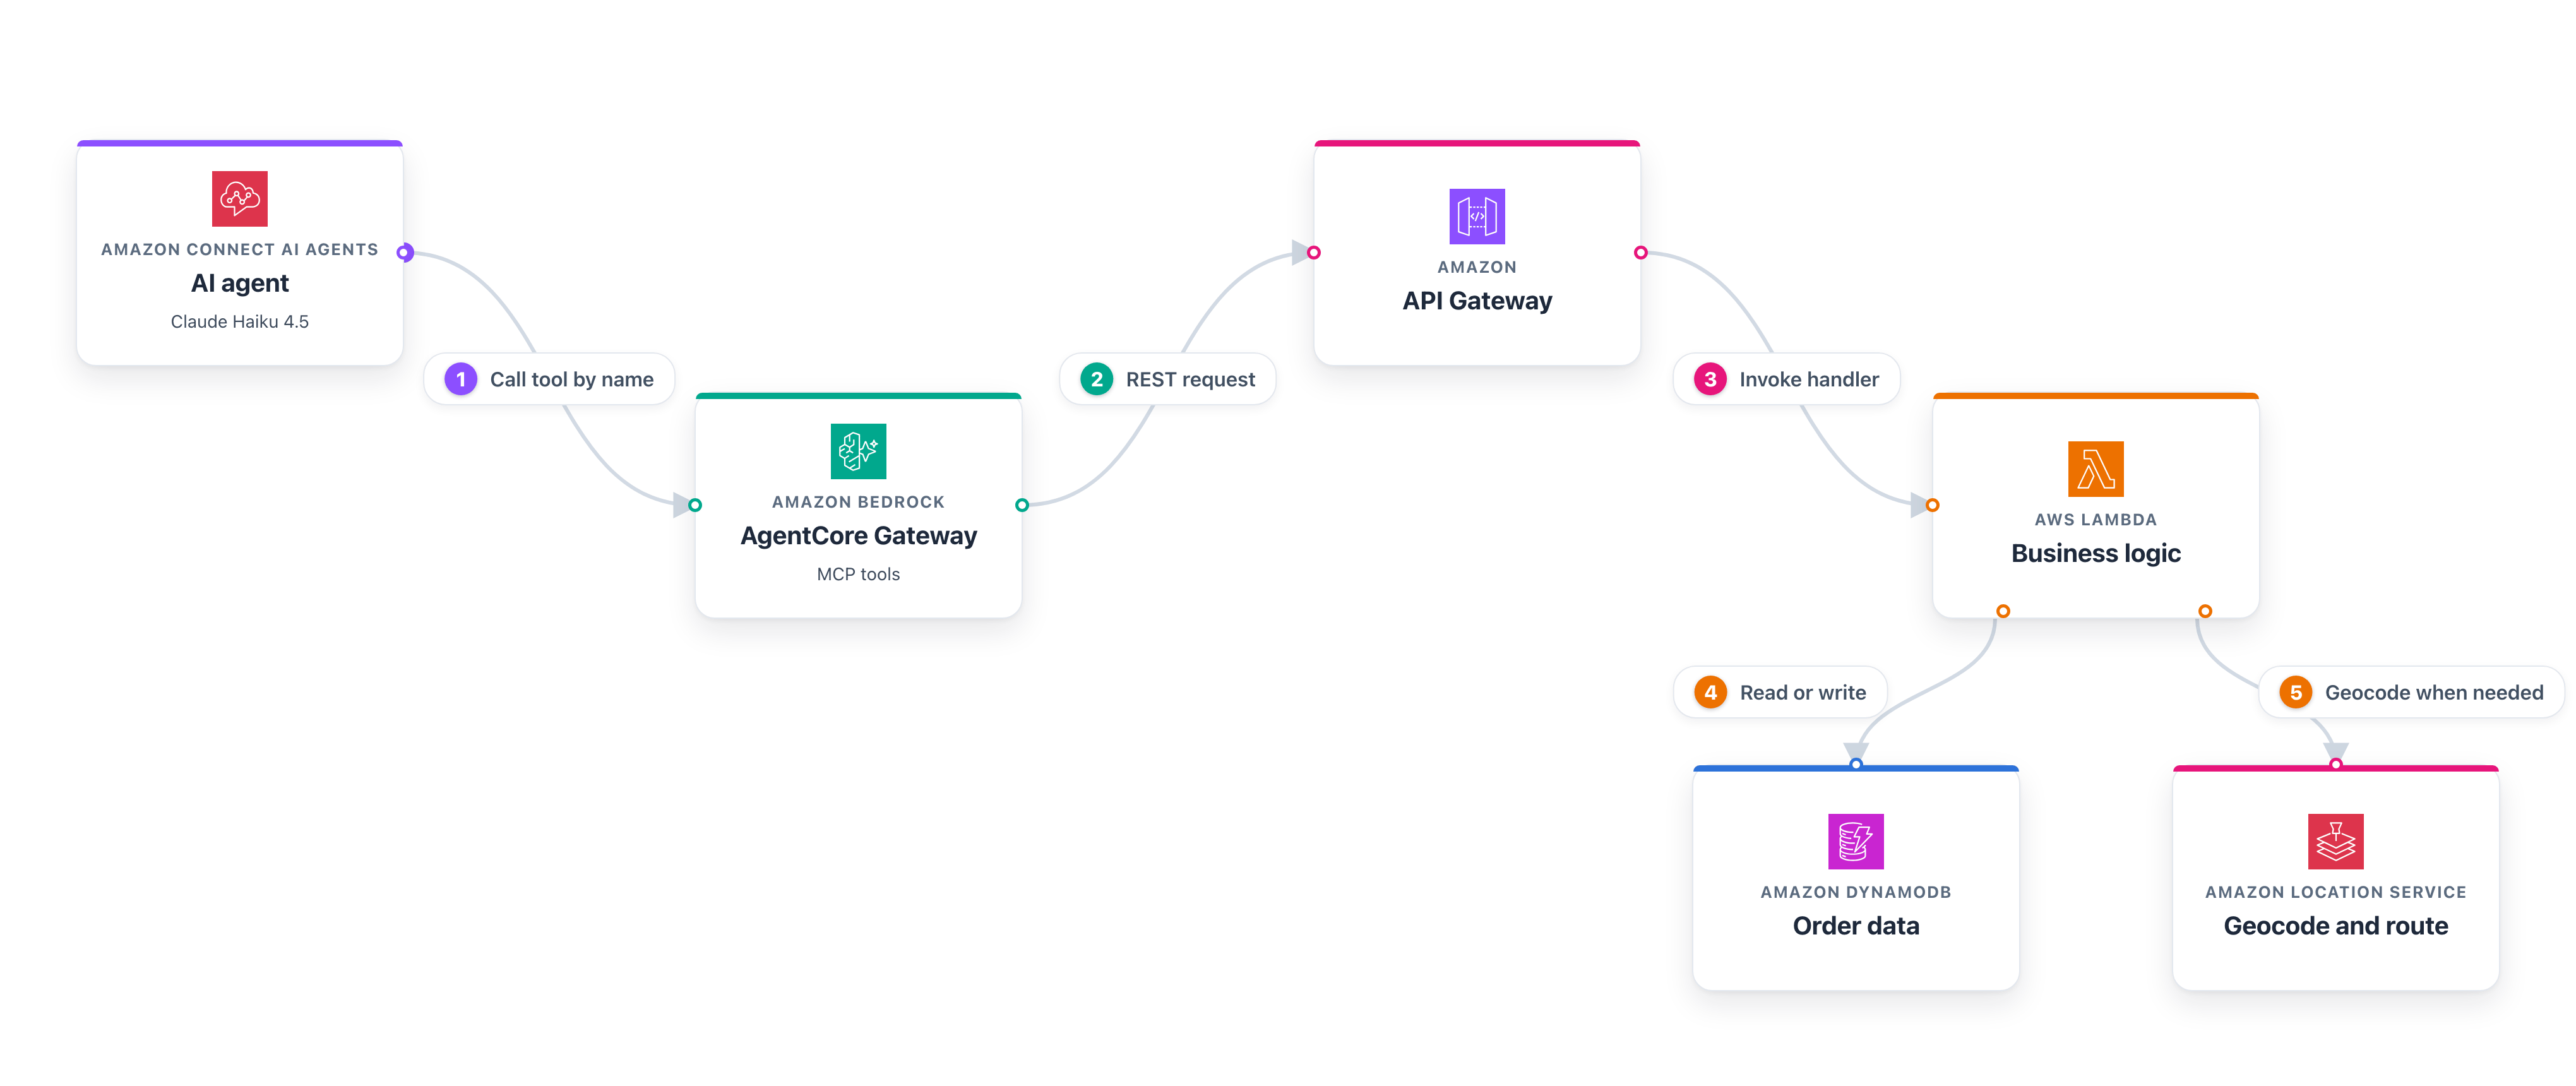The height and width of the screenshot is (1086, 2576).
Task: Select the 'AMAZON BEDROCK' label
Action: 859,502
